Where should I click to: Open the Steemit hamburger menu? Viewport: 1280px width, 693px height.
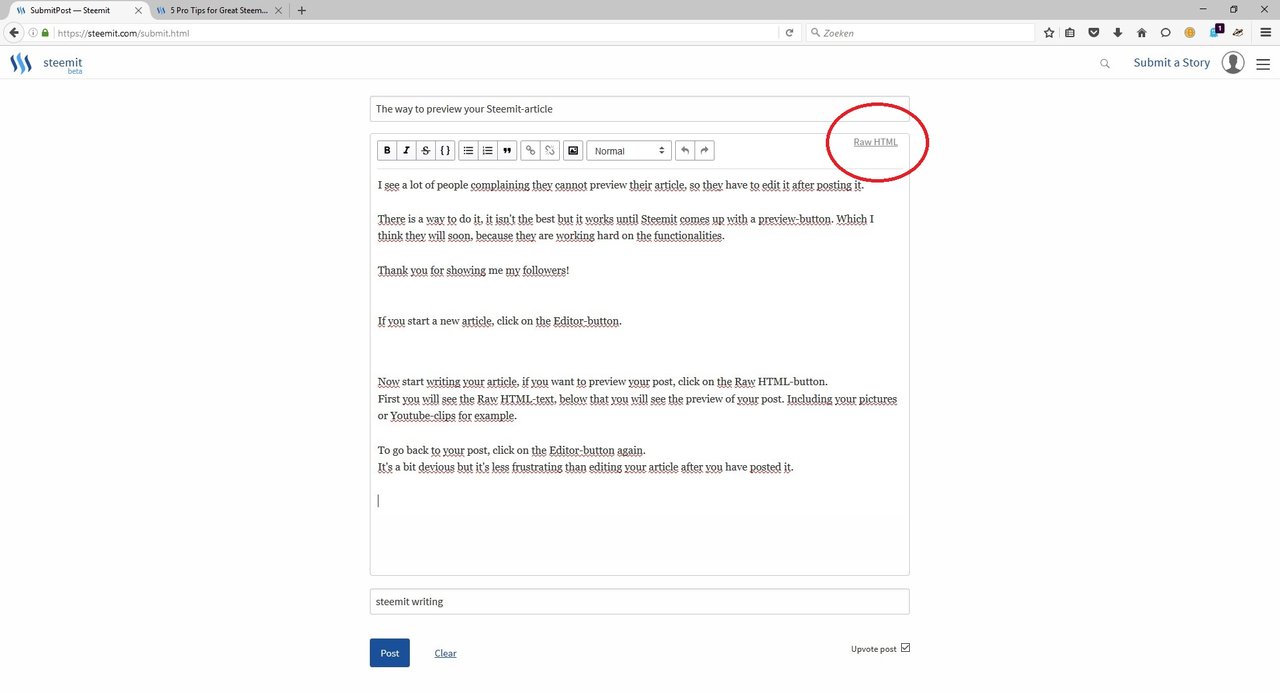1263,63
